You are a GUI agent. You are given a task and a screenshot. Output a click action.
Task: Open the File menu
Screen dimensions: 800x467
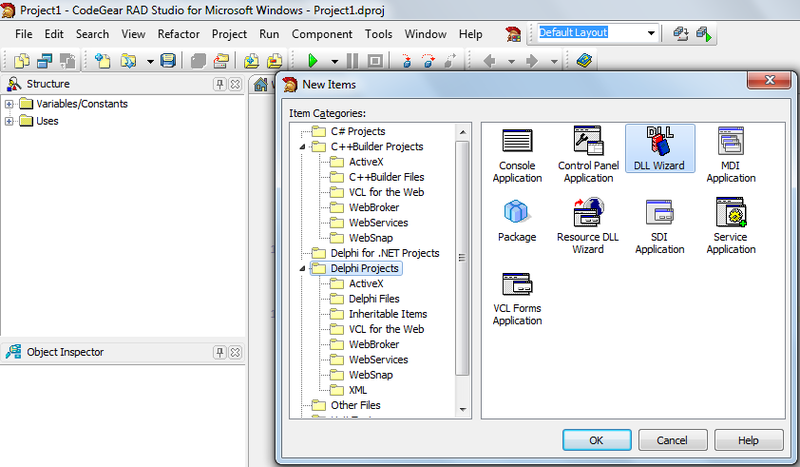23,34
